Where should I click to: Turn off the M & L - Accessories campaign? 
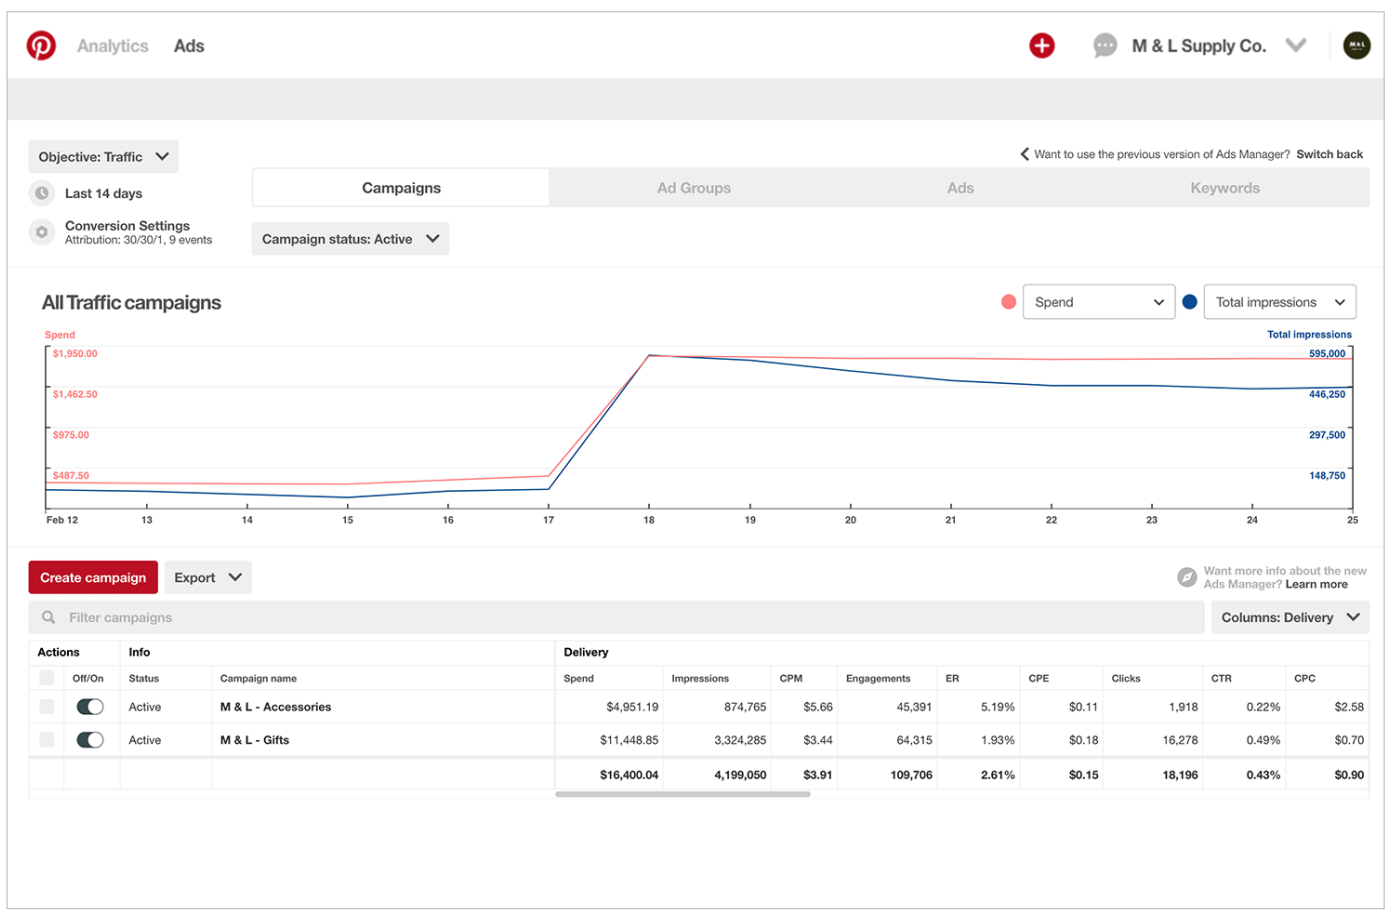pos(90,706)
